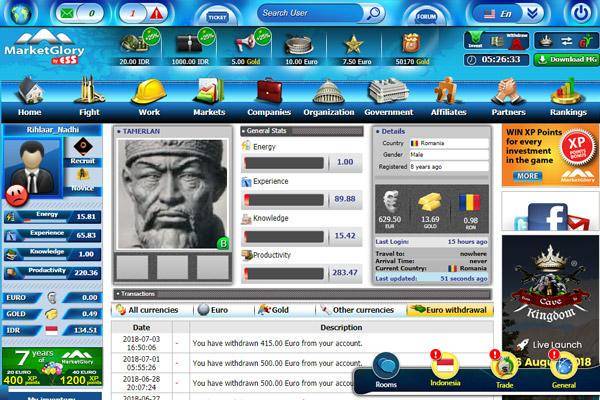Click the sidebar Experience 65.83 bar
Screen dimensions: 600x400
(x=52, y=235)
